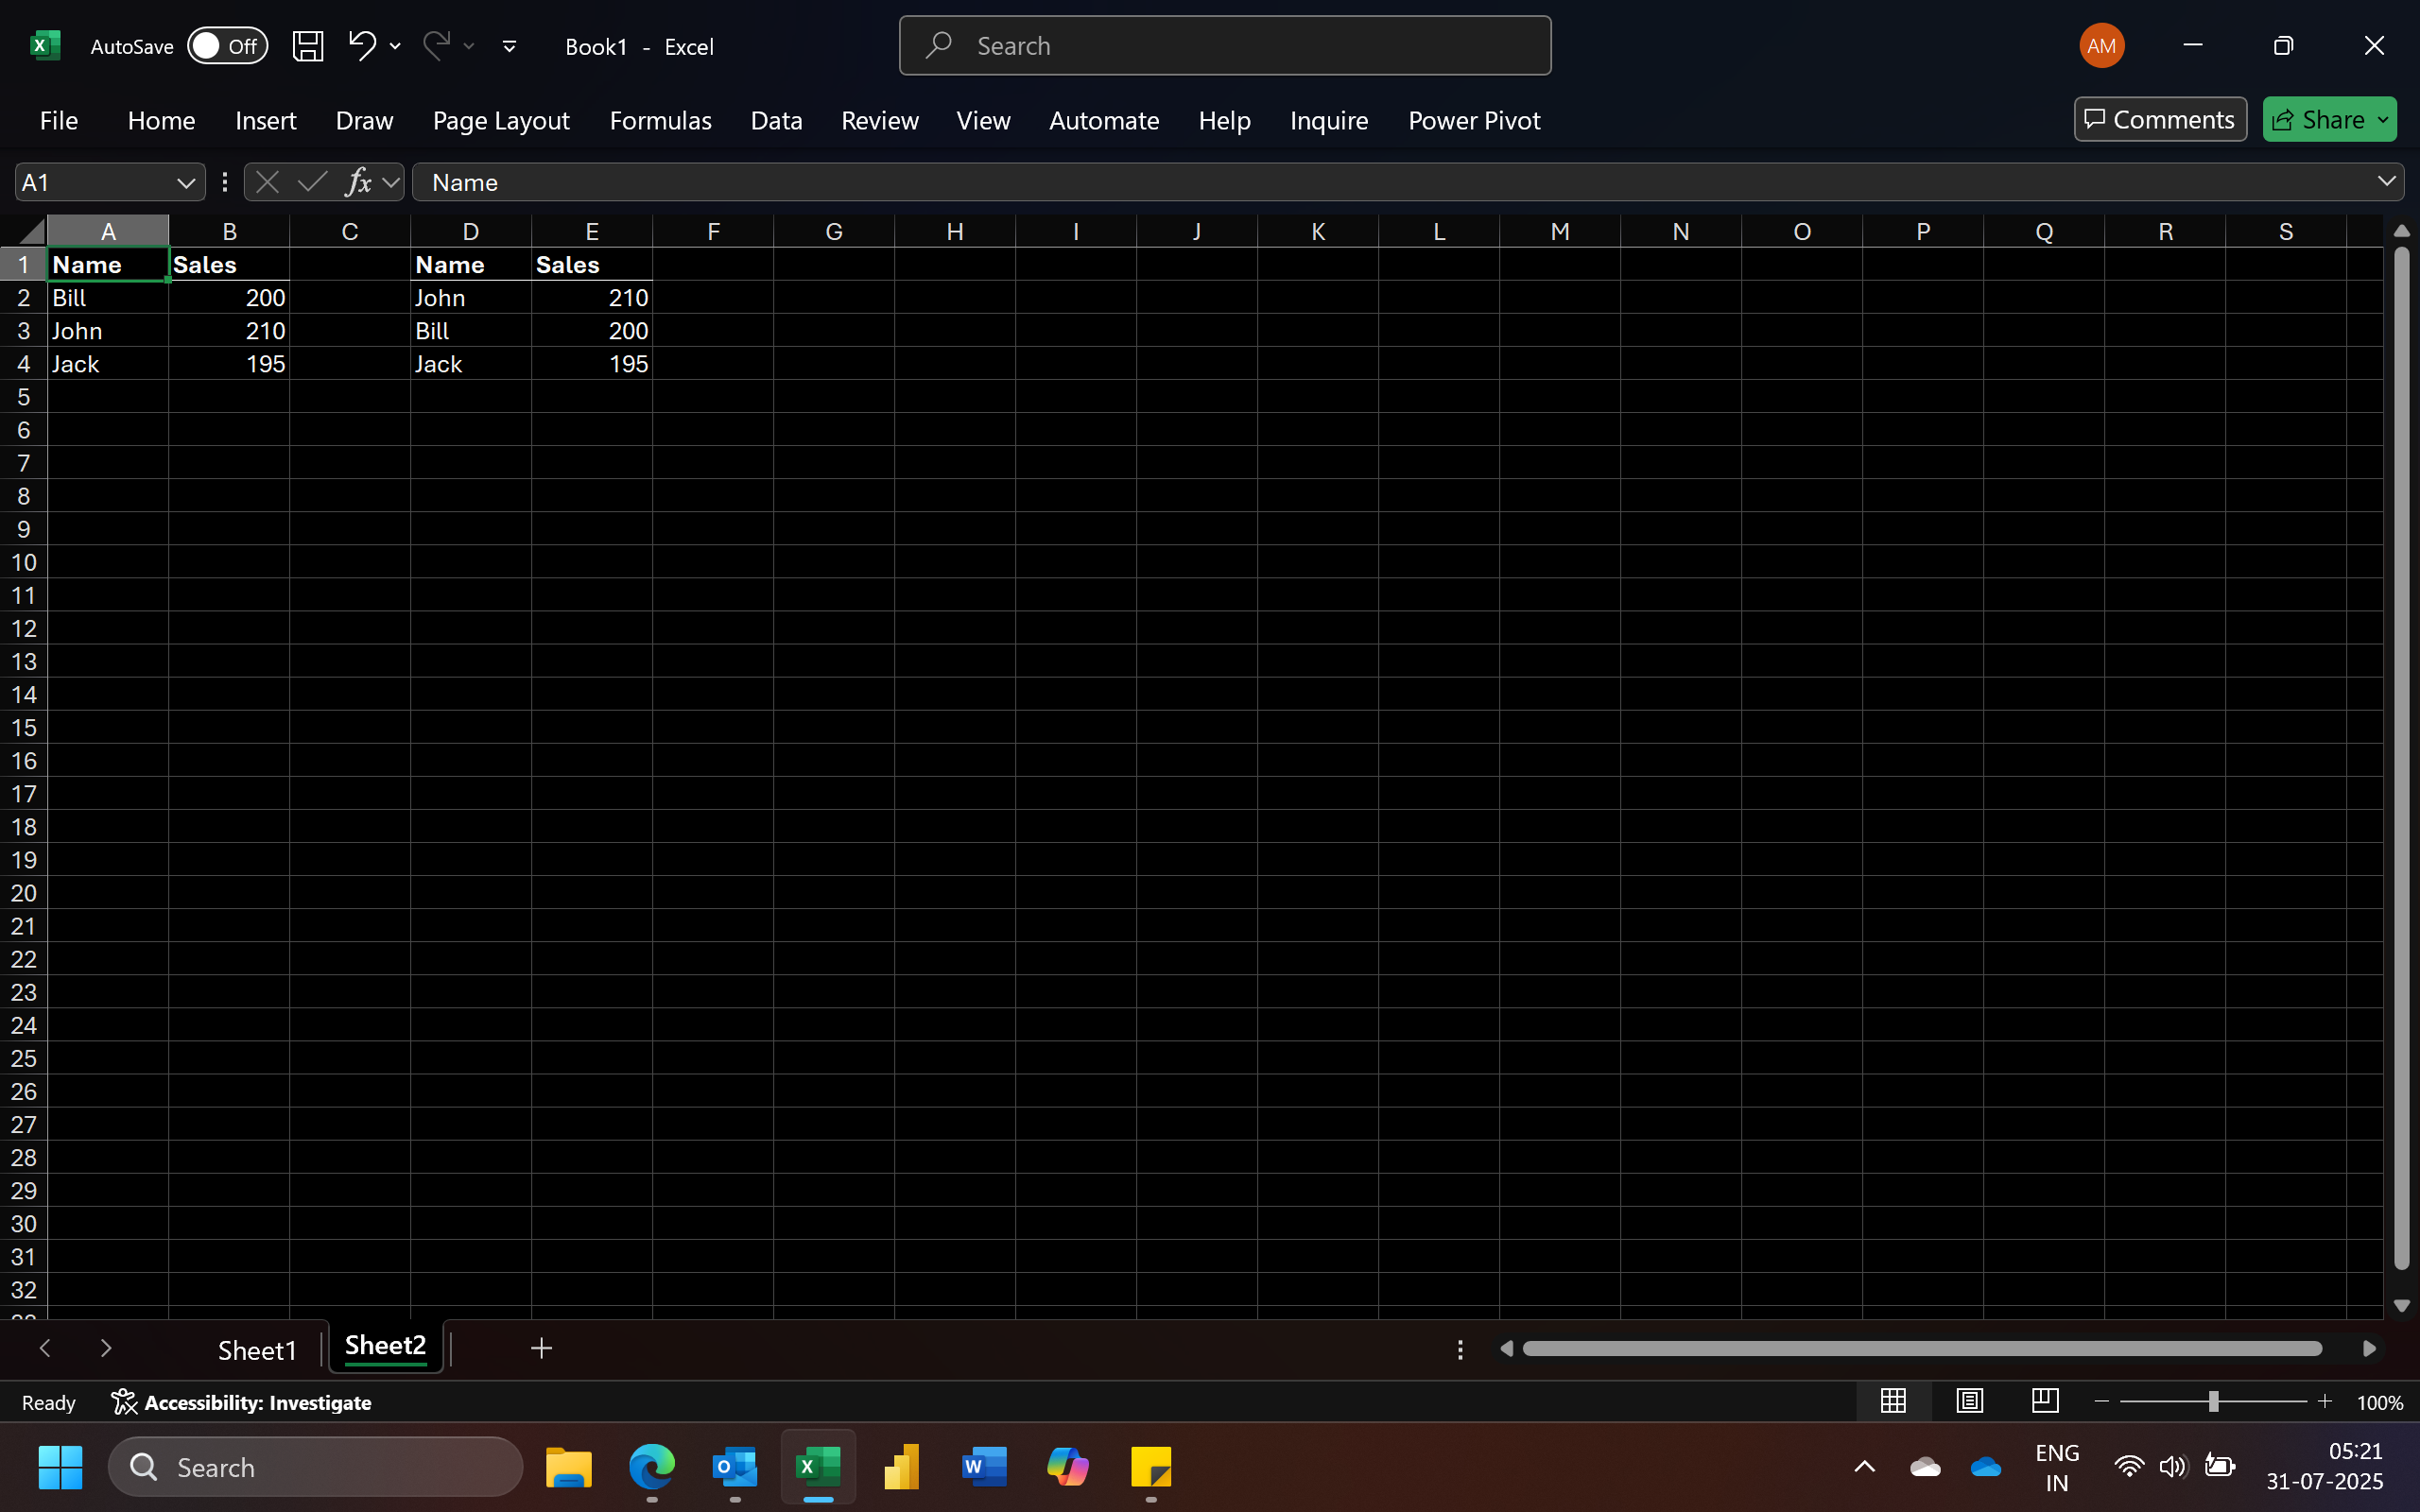Switch to the Sheet1 tab
Screen dimensions: 2420x1512
[257, 1350]
